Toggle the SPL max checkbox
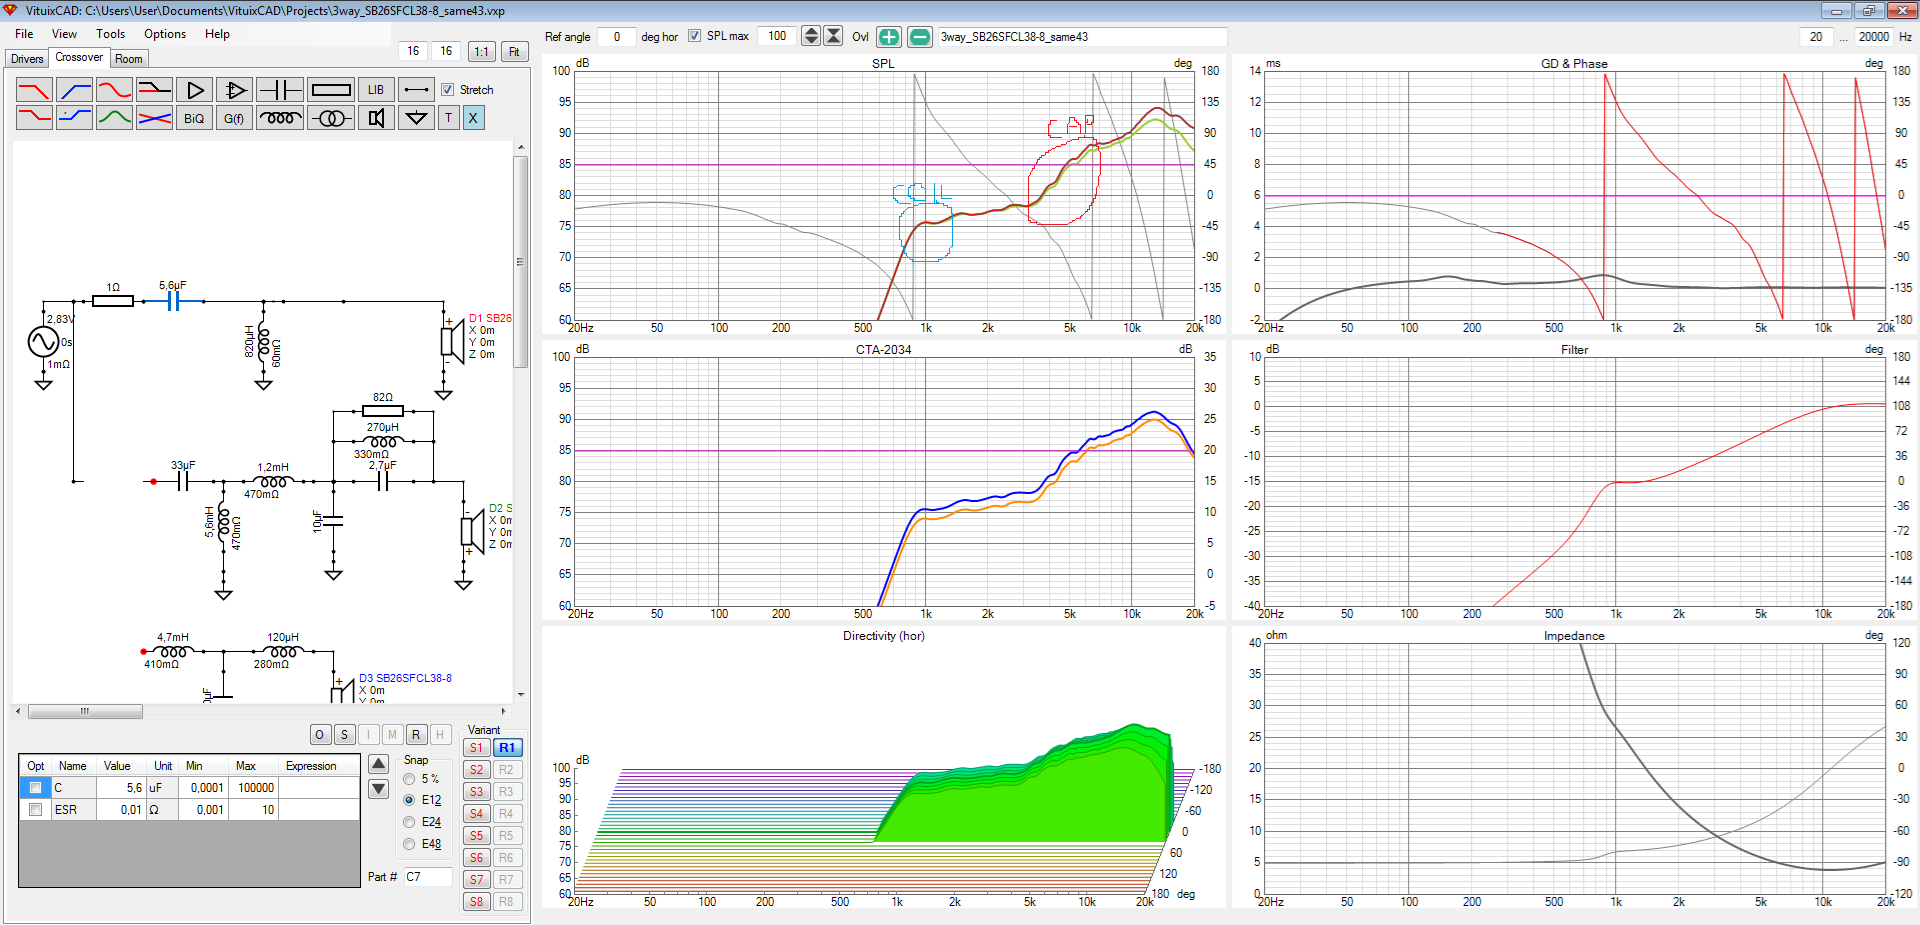 pyautogui.click(x=694, y=36)
